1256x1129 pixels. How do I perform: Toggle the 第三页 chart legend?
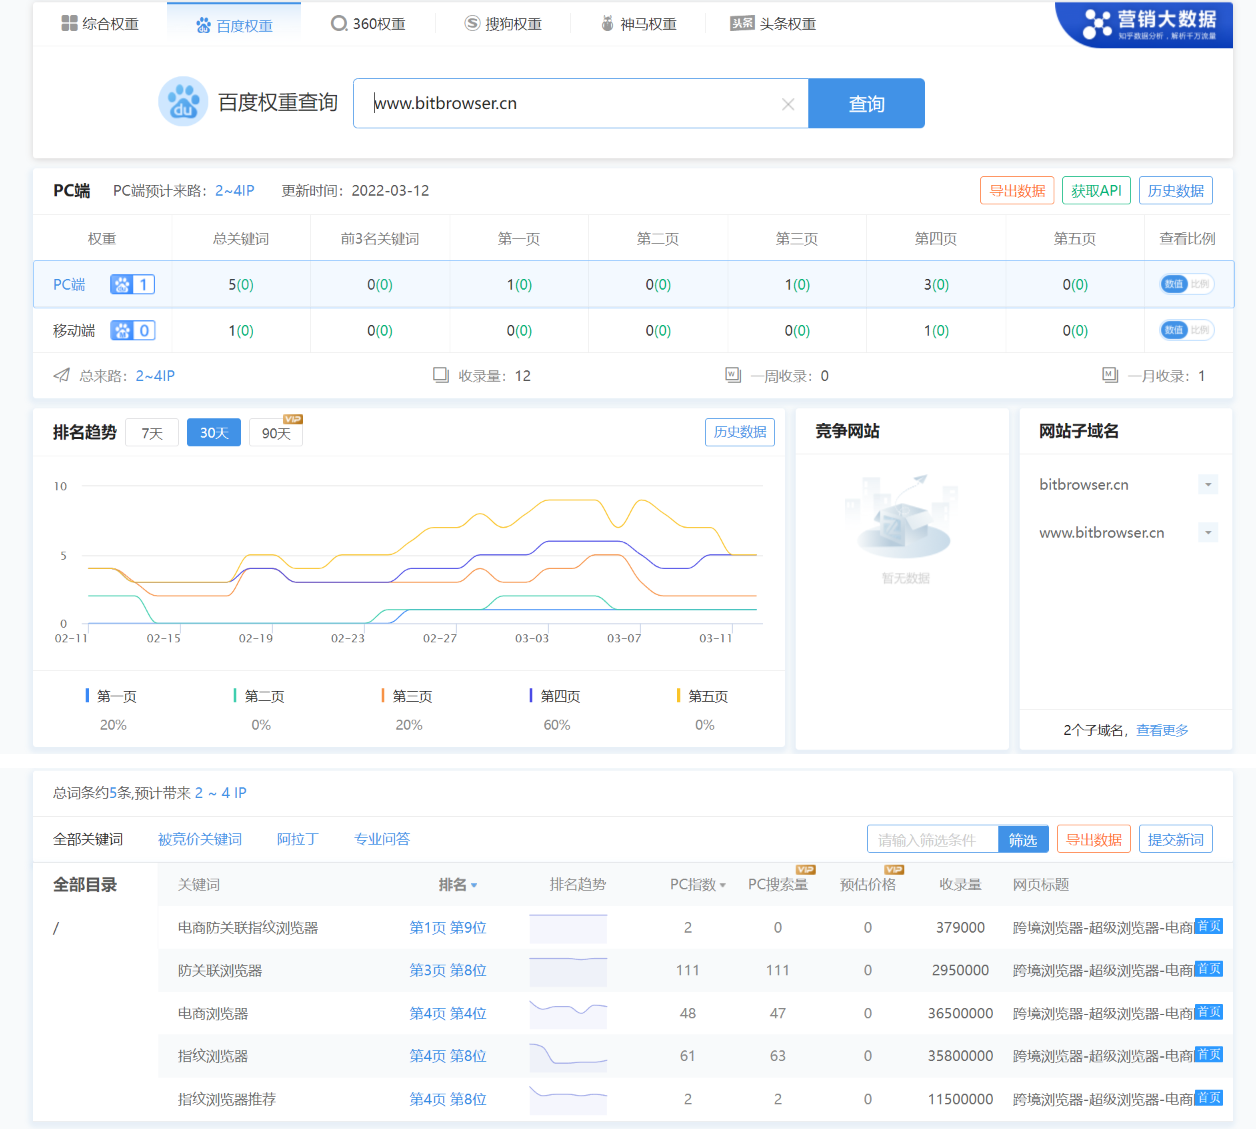[x=408, y=696]
